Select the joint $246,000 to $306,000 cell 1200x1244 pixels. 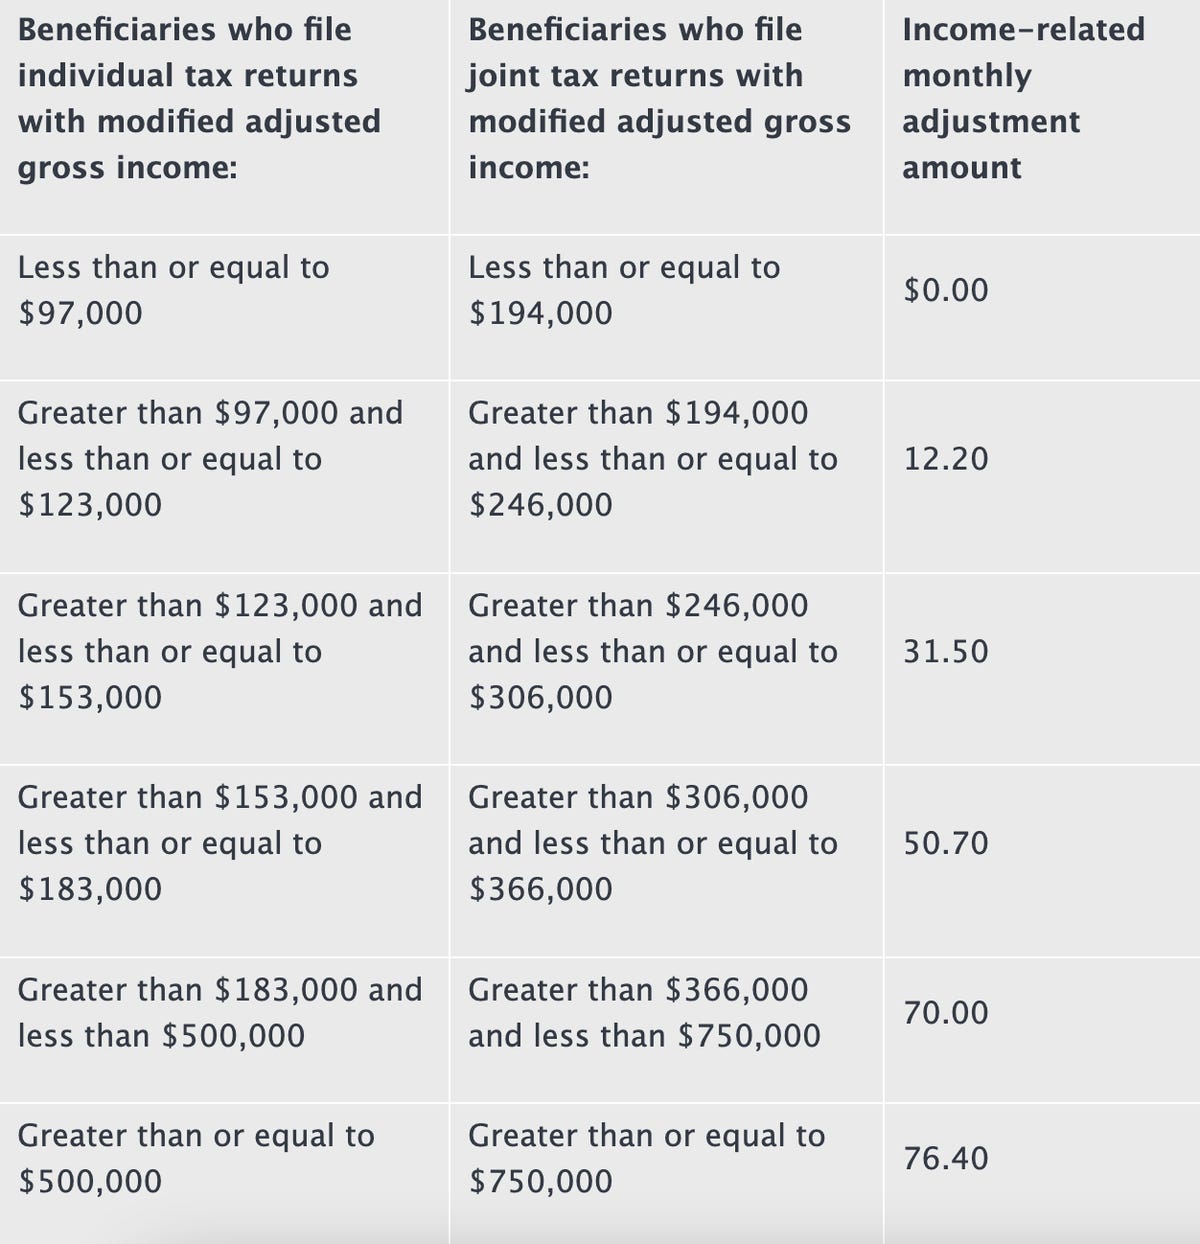[x=653, y=651]
